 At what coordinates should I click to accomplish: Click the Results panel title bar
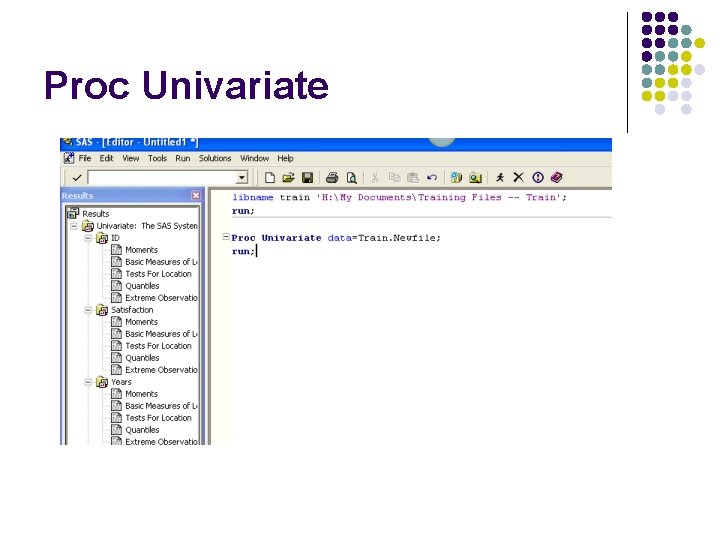coord(132,196)
